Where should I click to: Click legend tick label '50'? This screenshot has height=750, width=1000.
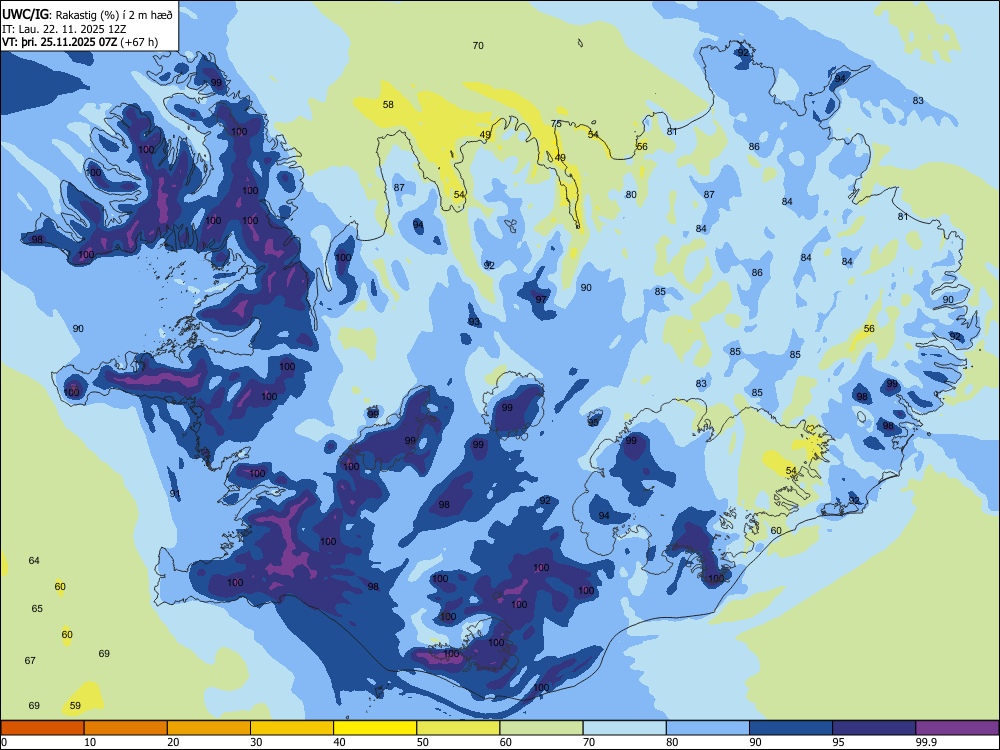click(423, 742)
